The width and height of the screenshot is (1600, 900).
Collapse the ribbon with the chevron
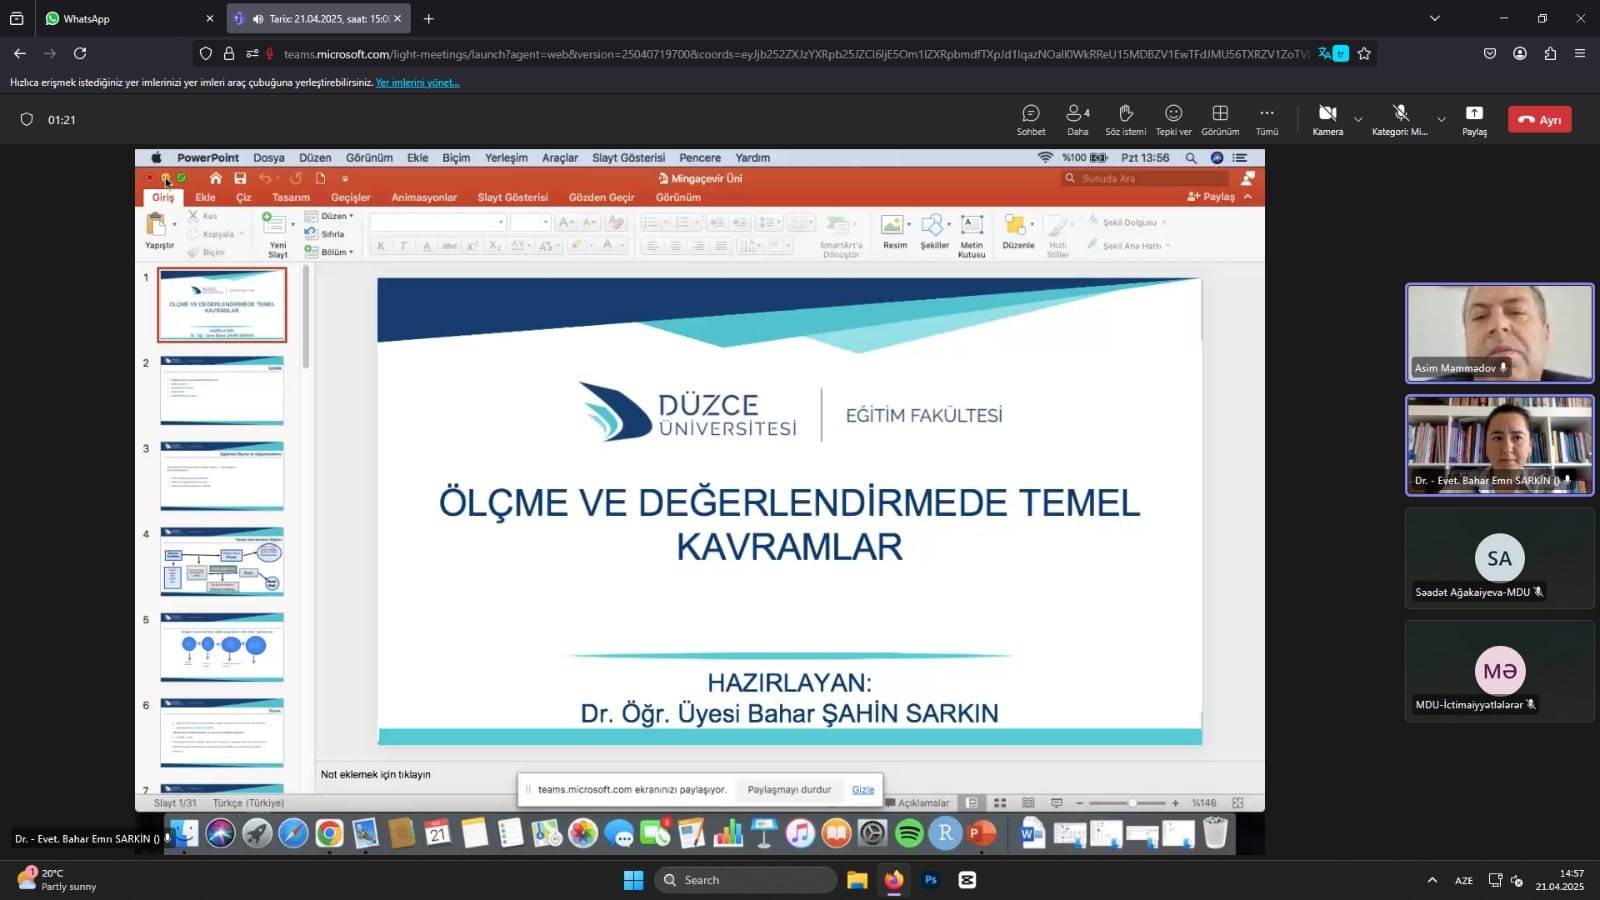(1248, 197)
